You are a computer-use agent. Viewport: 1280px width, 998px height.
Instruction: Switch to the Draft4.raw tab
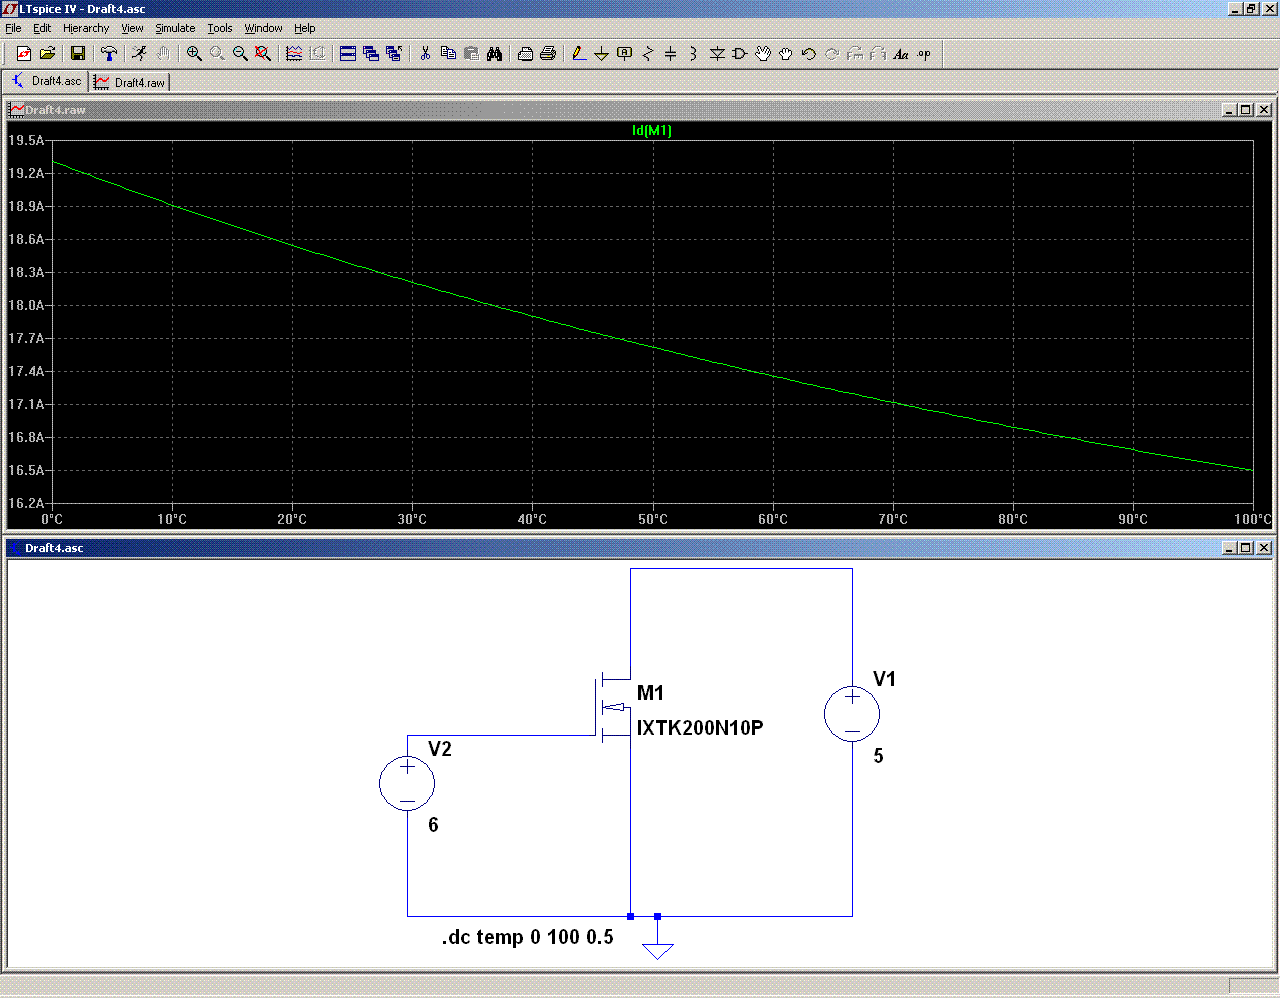pos(130,82)
